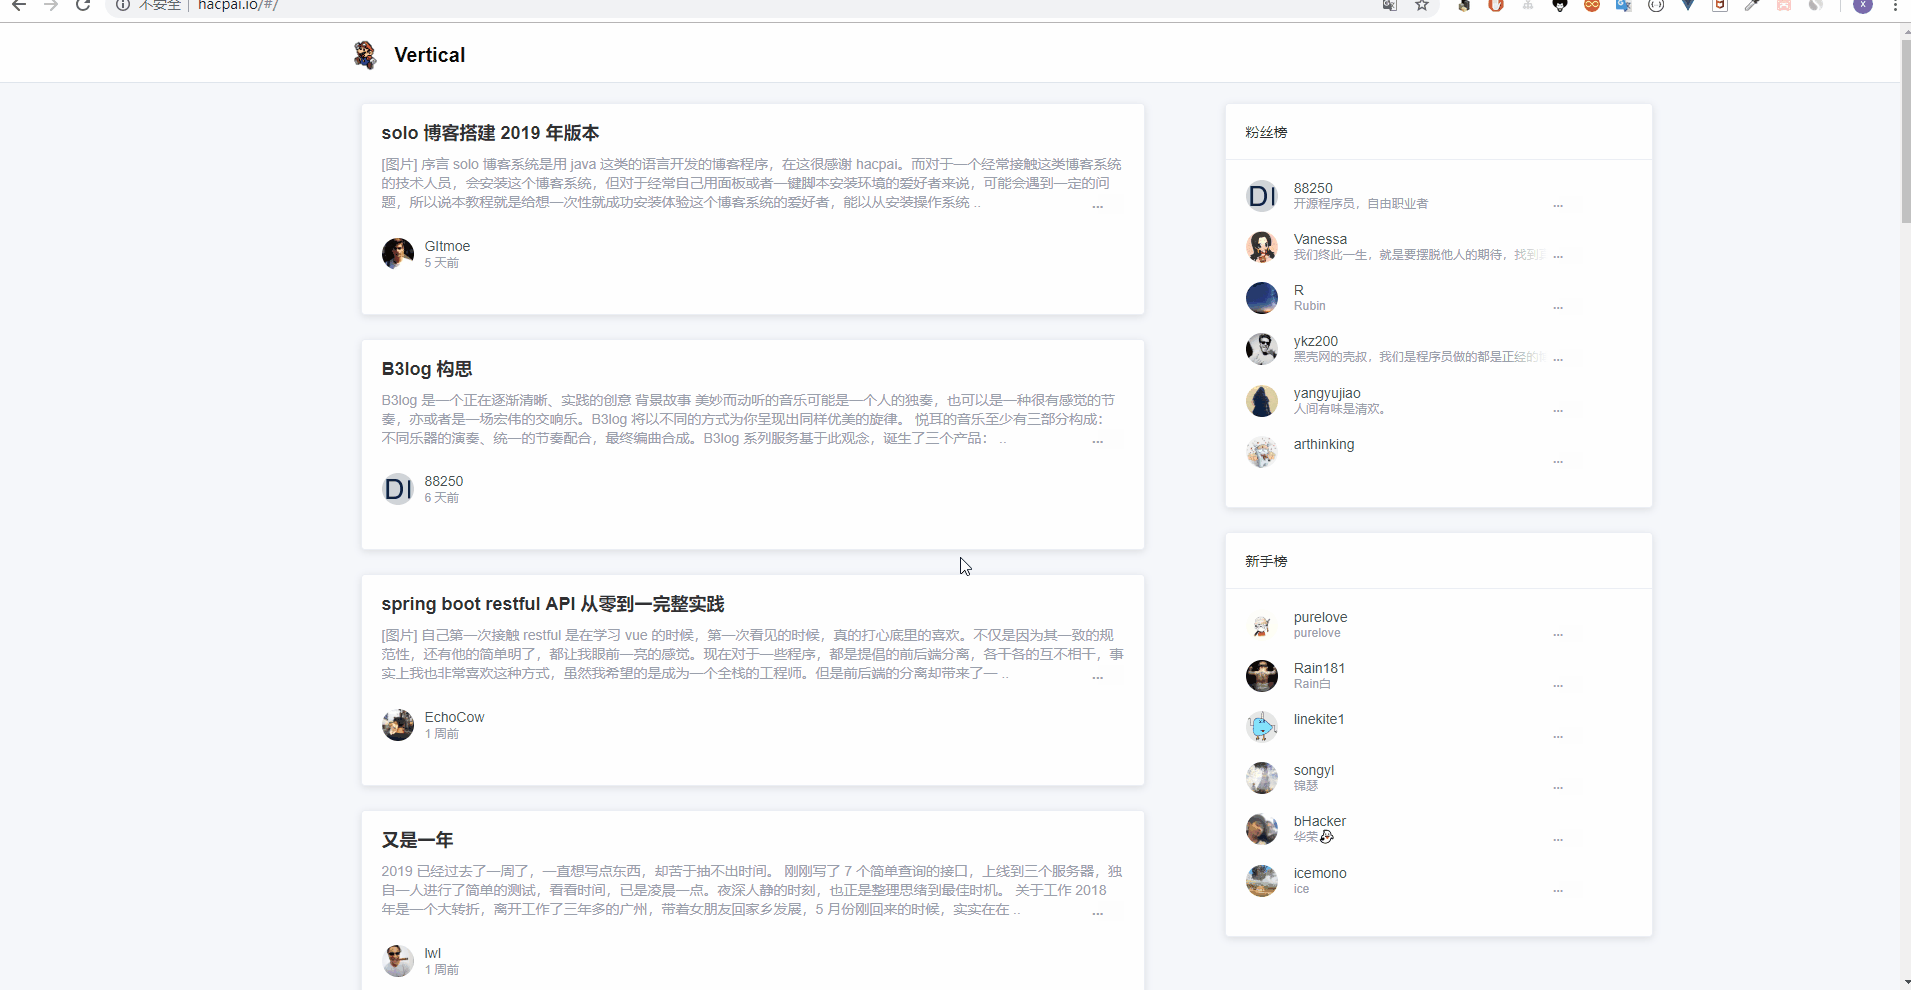Go back with the browser back arrow

click(x=19, y=5)
